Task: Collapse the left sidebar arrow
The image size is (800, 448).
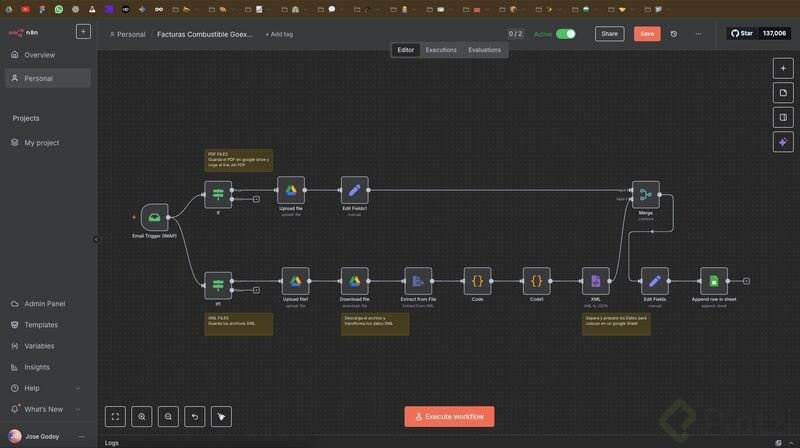Action: [x=96, y=239]
